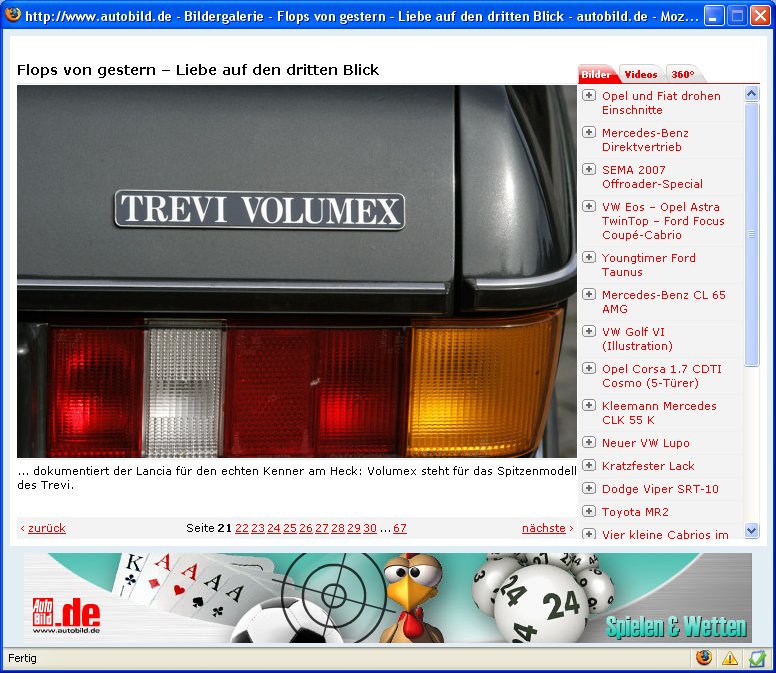
Task: Open gallery page 30
Action: [x=370, y=528]
